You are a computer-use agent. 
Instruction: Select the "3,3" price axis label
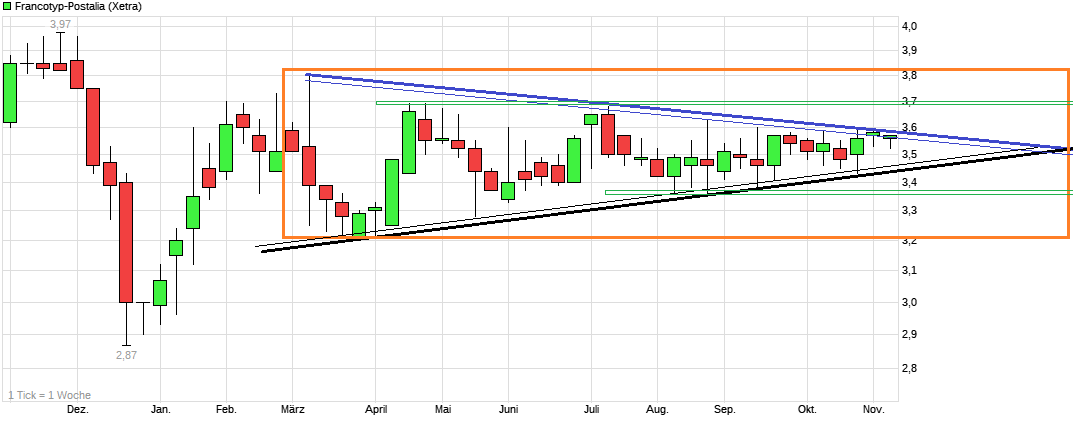(909, 211)
